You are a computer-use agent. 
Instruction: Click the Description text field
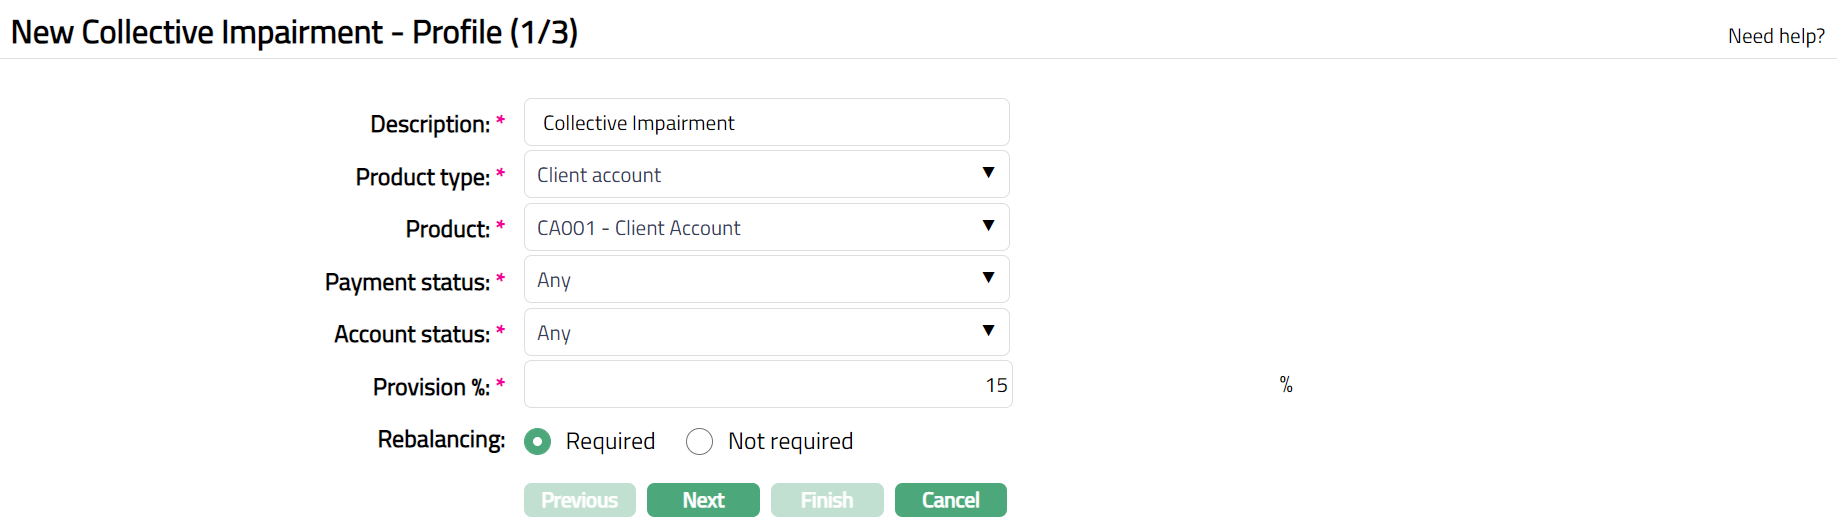(x=766, y=123)
